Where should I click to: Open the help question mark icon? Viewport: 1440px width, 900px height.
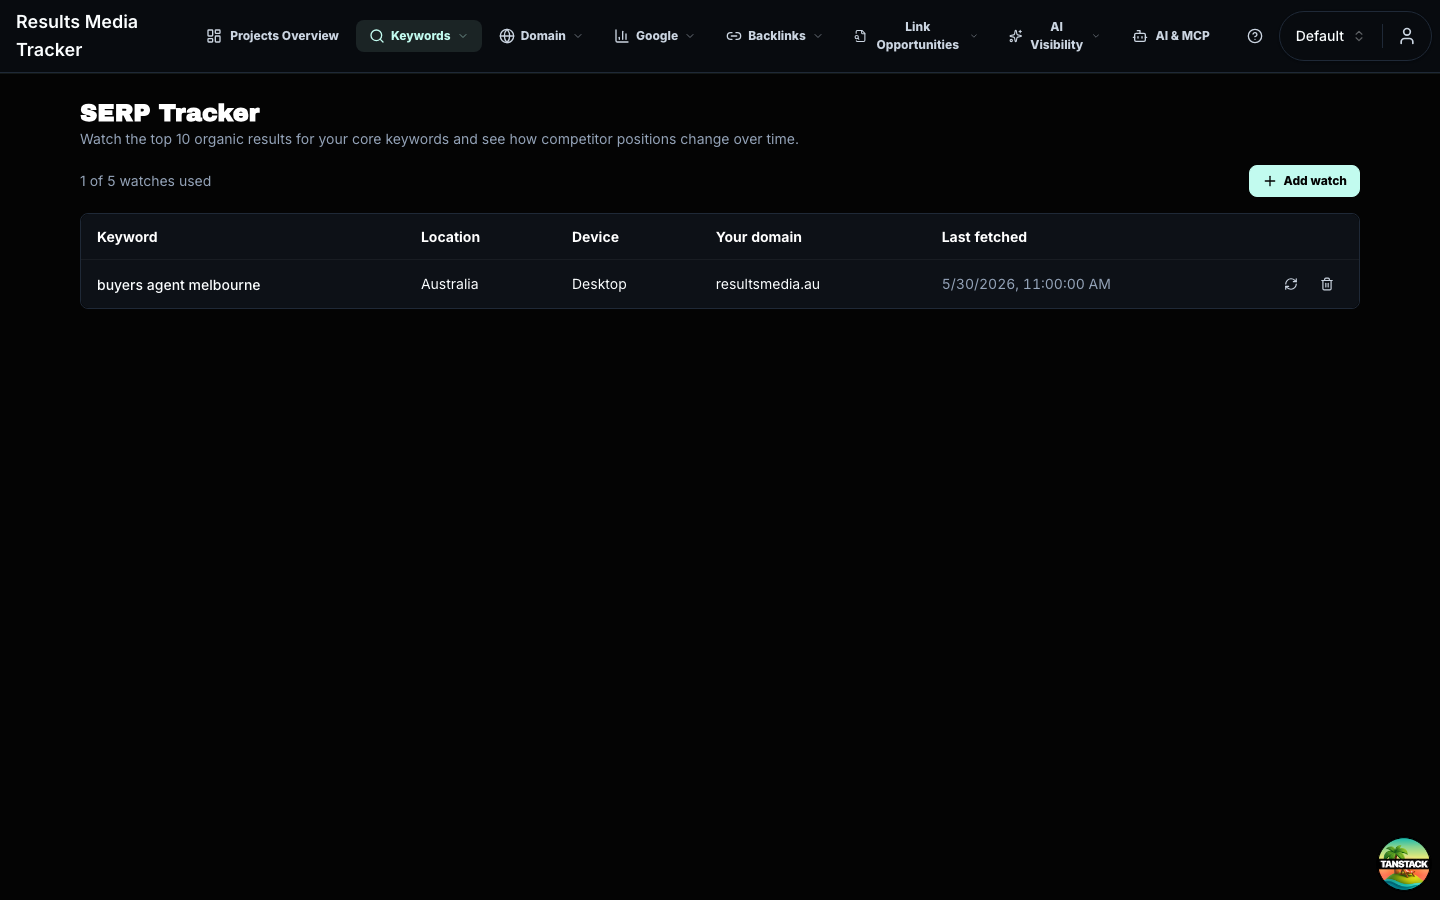tap(1255, 36)
